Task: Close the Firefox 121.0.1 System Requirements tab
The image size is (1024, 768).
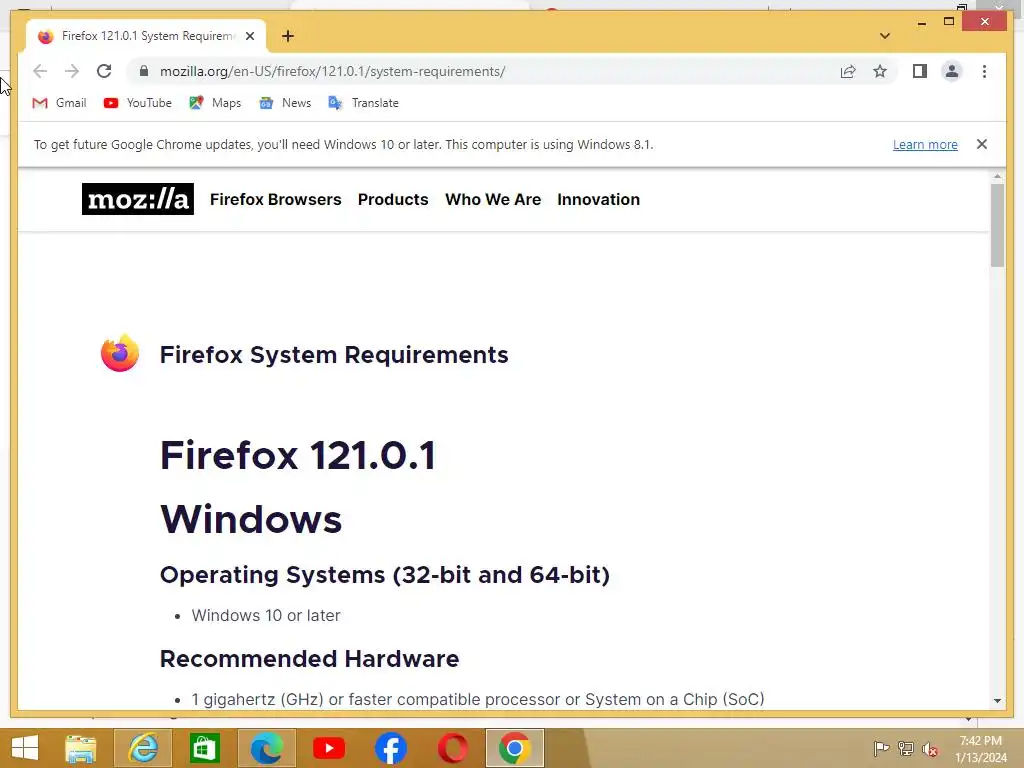Action: [x=249, y=36]
